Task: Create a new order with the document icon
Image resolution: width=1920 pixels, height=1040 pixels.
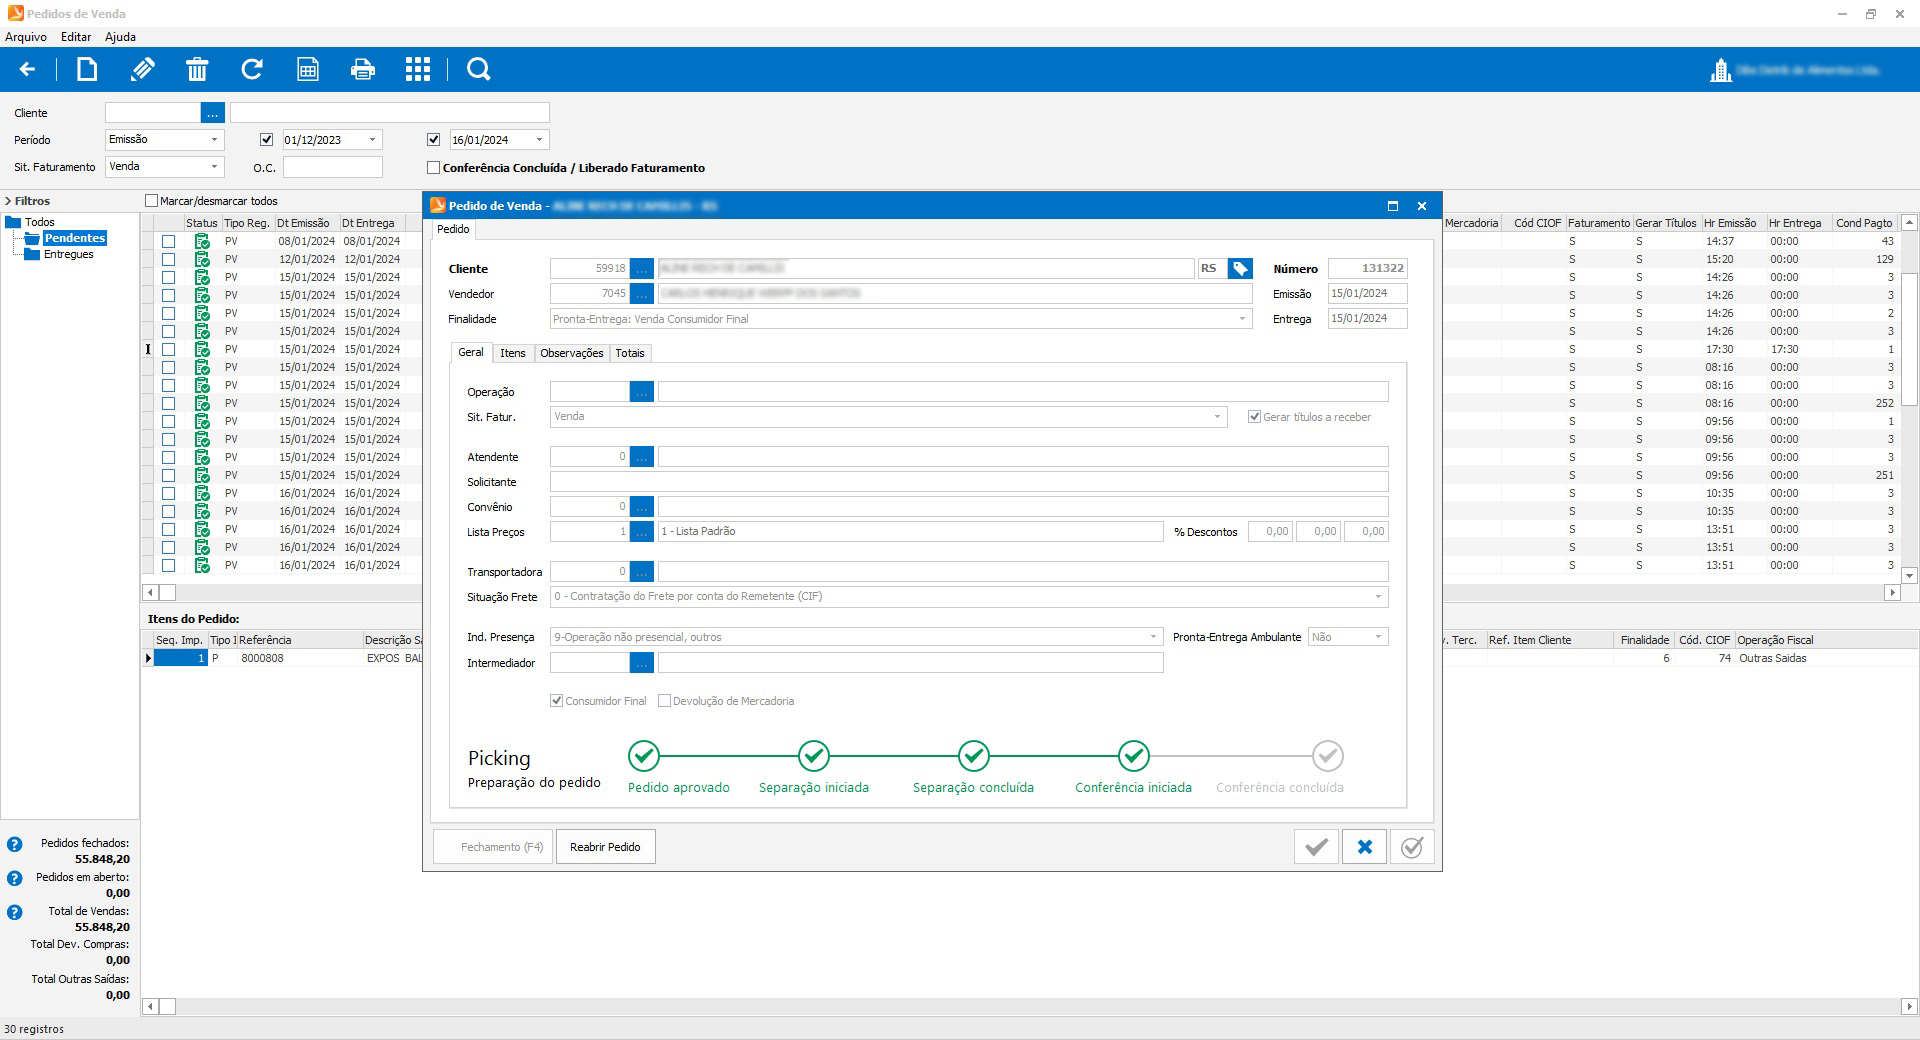Action: tap(87, 69)
